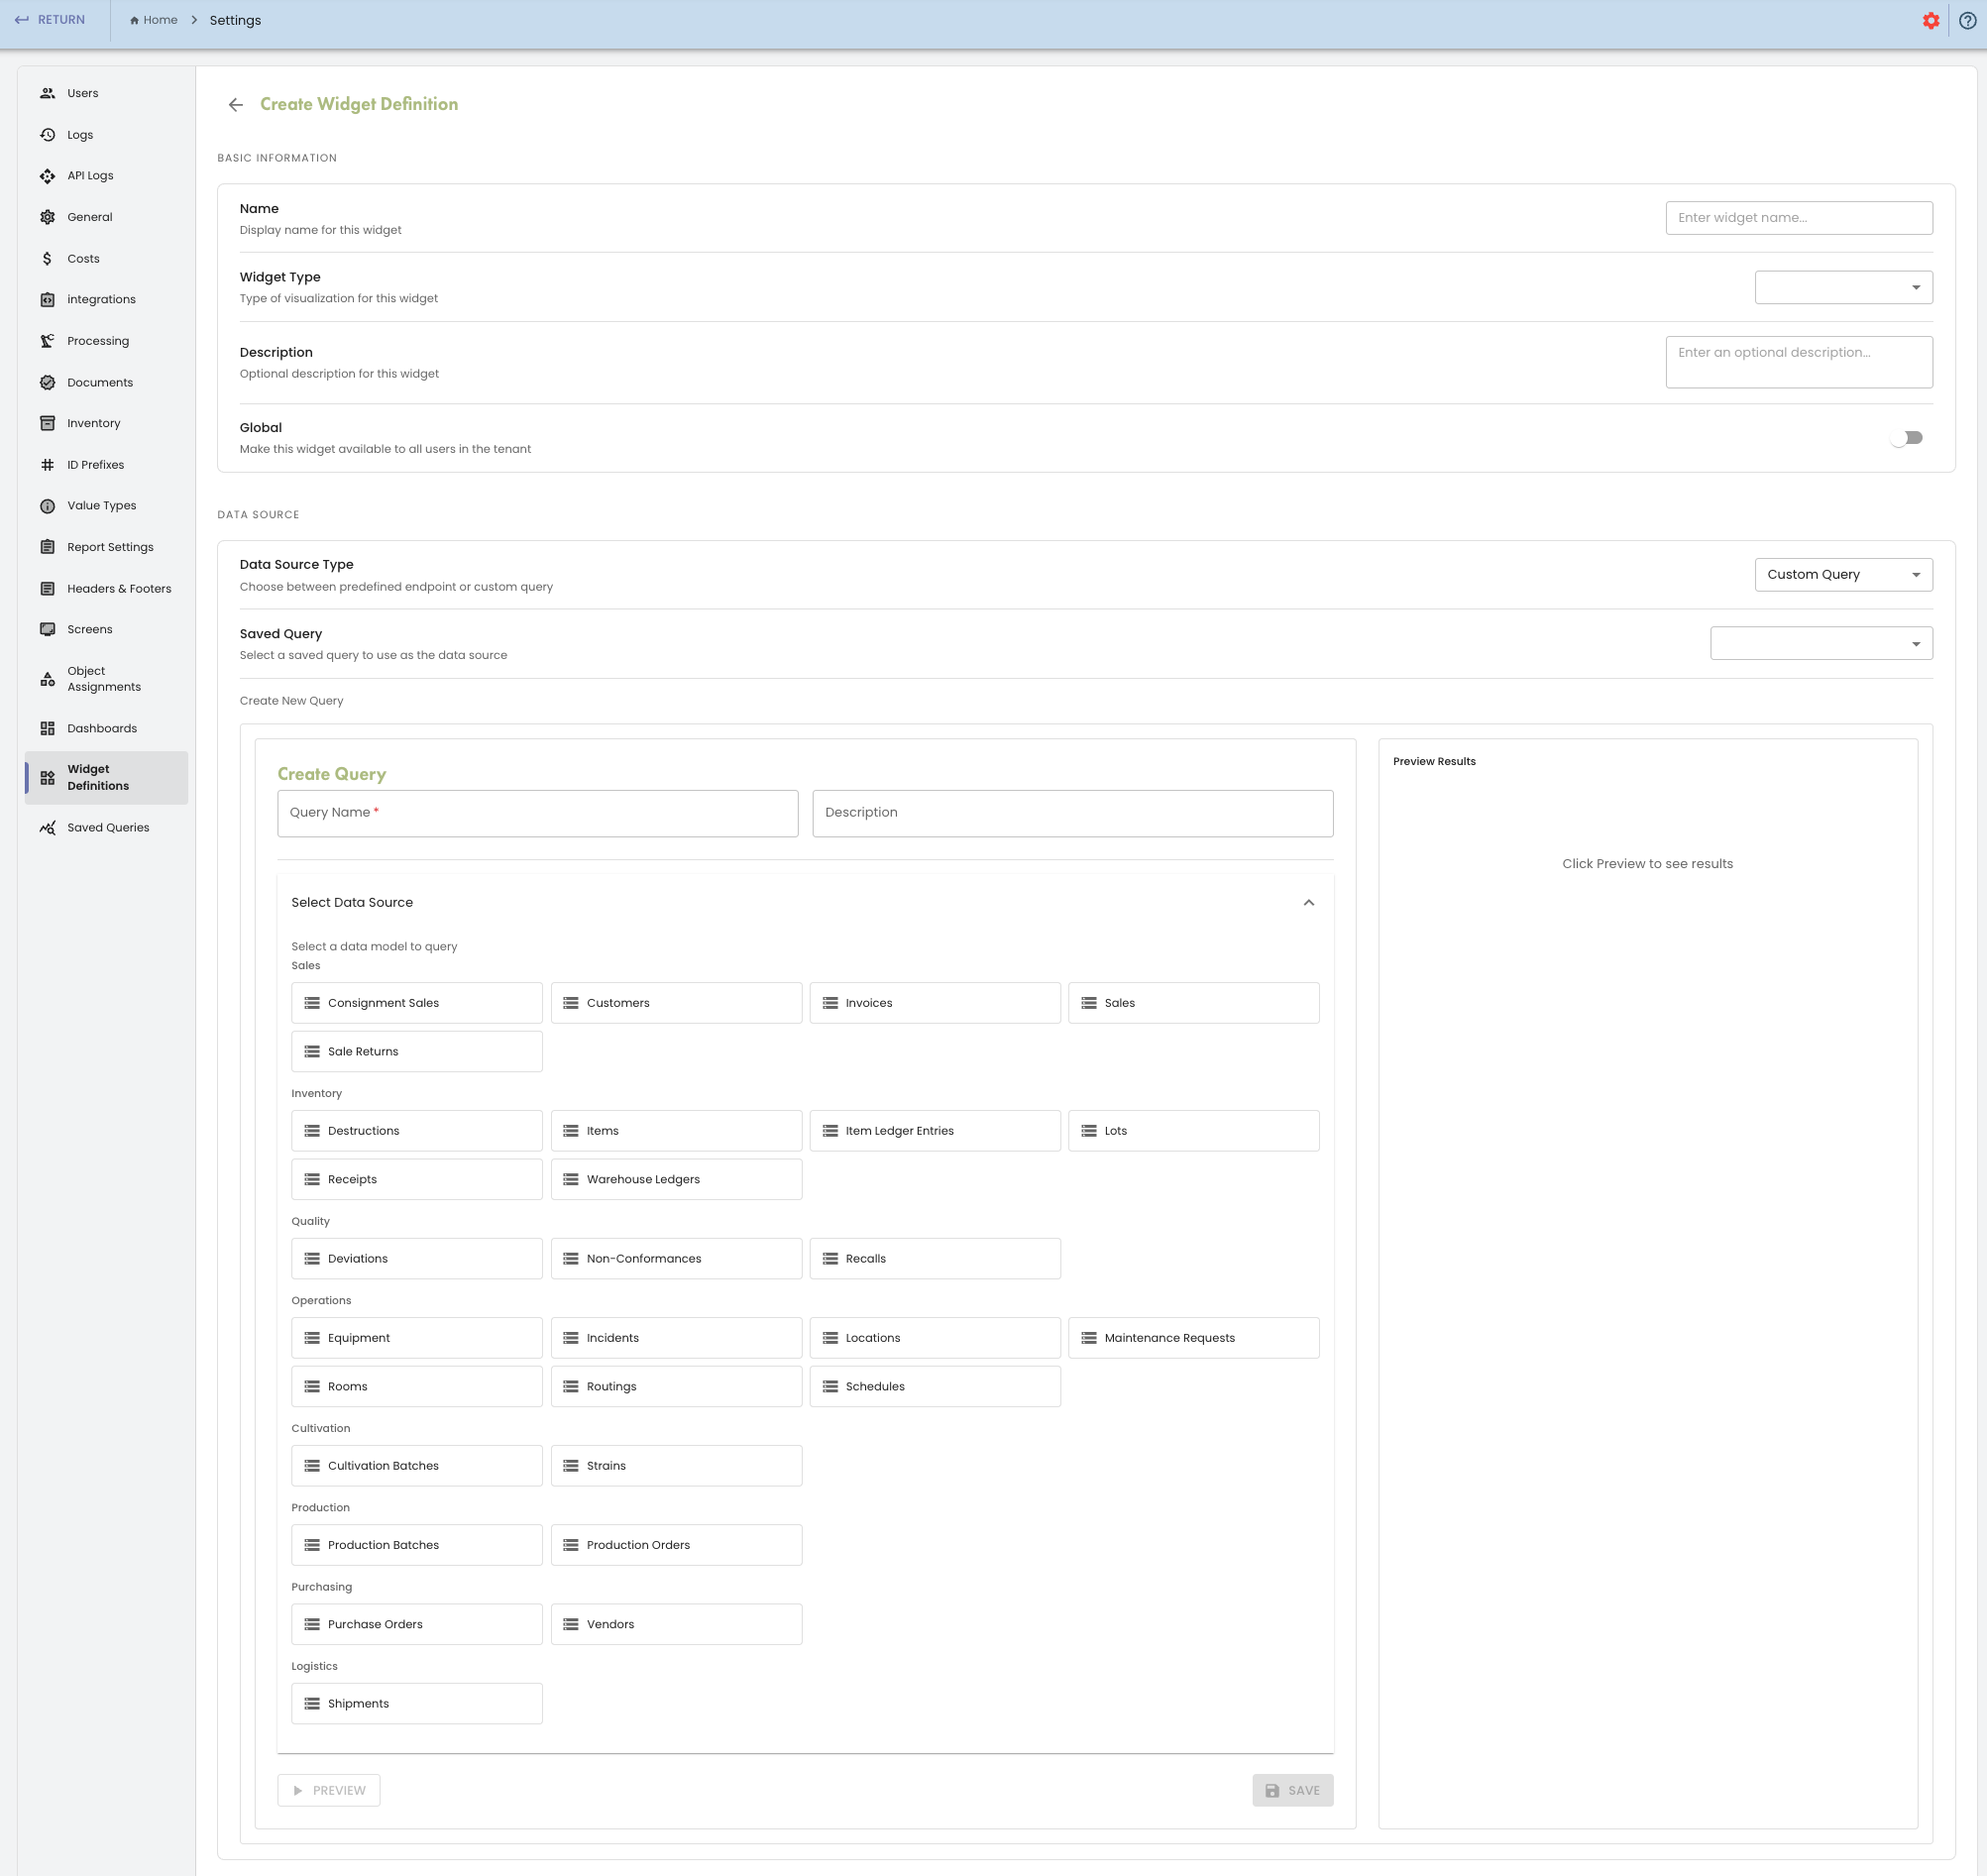Go to Headers & Footers settings
1987x1876 pixels.
click(119, 589)
